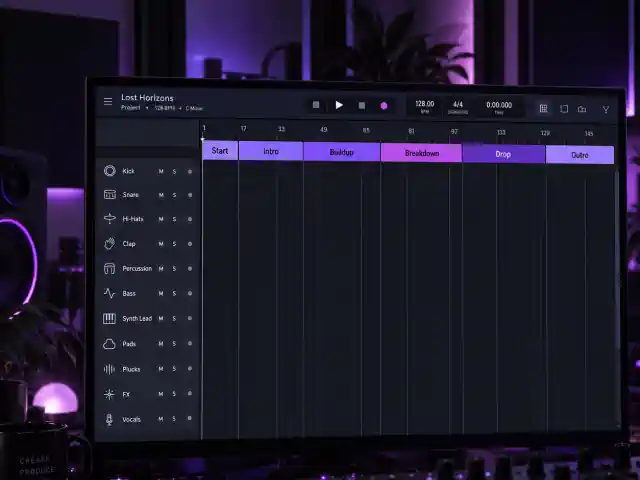
Task: Select the Percussion track name
Action: [x=137, y=269]
